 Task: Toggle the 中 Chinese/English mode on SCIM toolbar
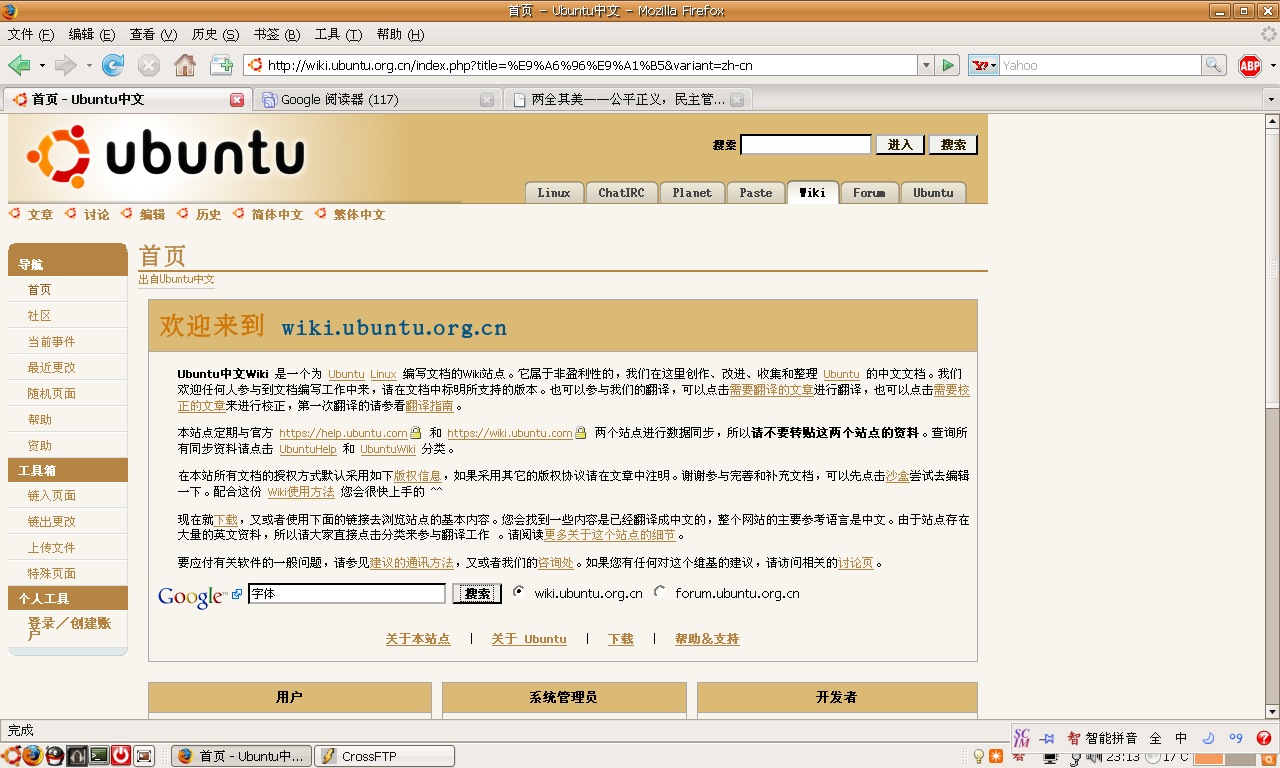tap(1181, 738)
